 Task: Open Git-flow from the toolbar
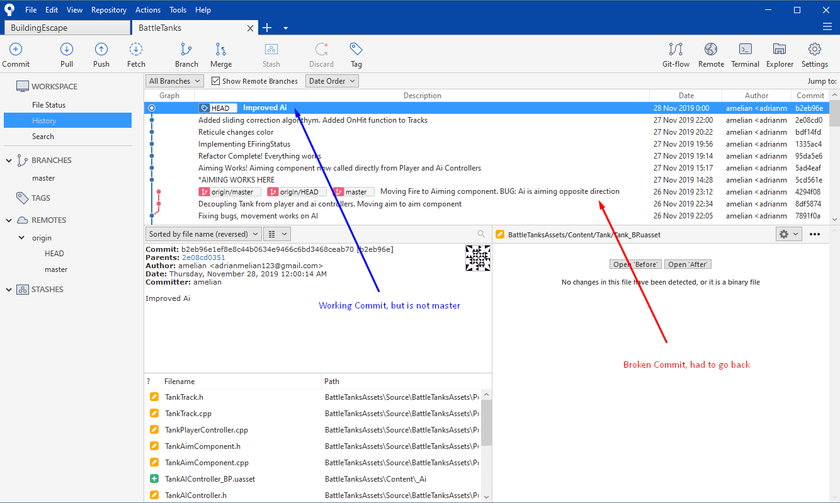[676, 49]
